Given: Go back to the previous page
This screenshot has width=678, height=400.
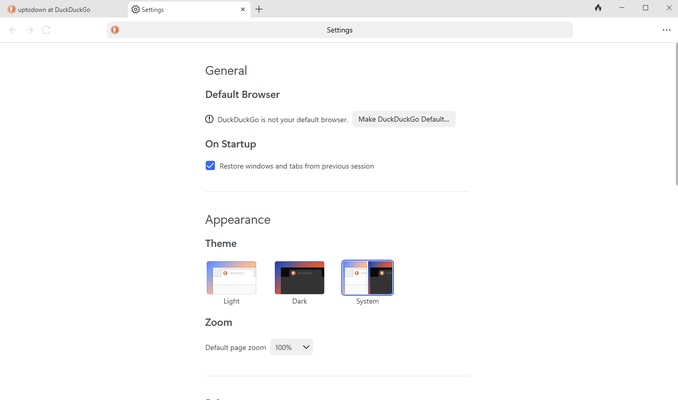Looking at the screenshot, I should (x=13, y=30).
